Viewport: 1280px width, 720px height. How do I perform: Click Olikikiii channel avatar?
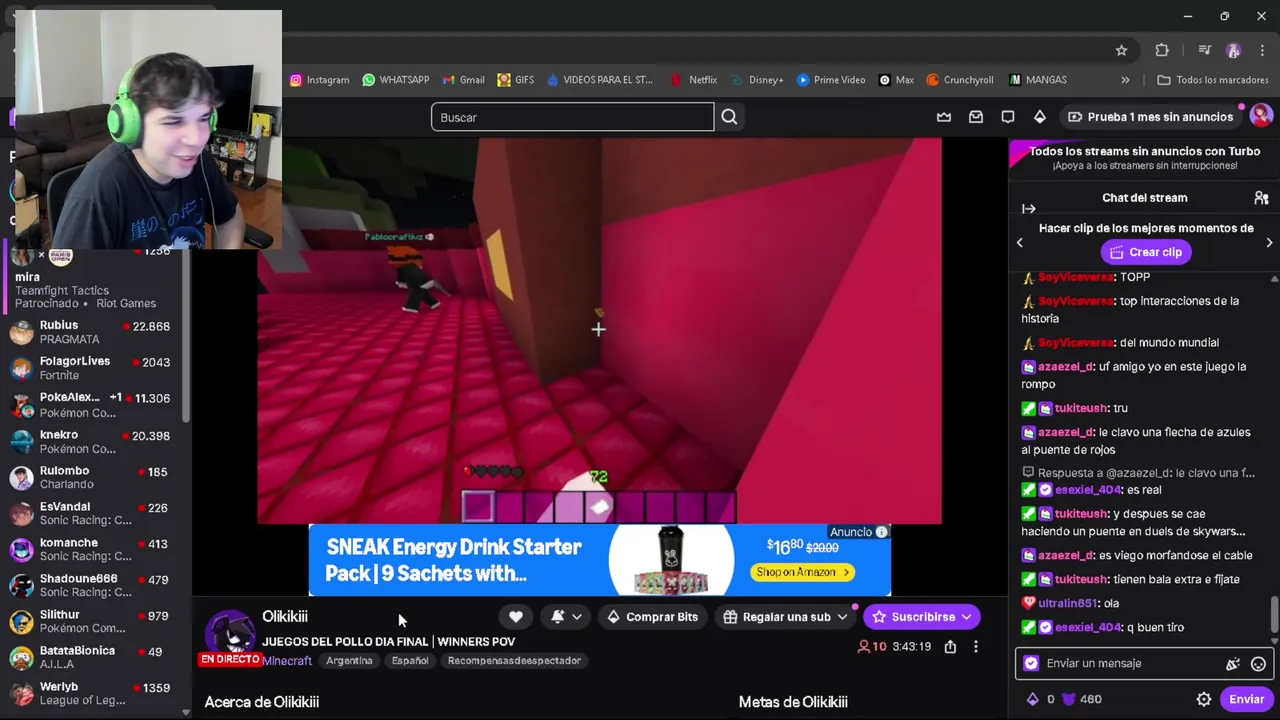click(230, 633)
